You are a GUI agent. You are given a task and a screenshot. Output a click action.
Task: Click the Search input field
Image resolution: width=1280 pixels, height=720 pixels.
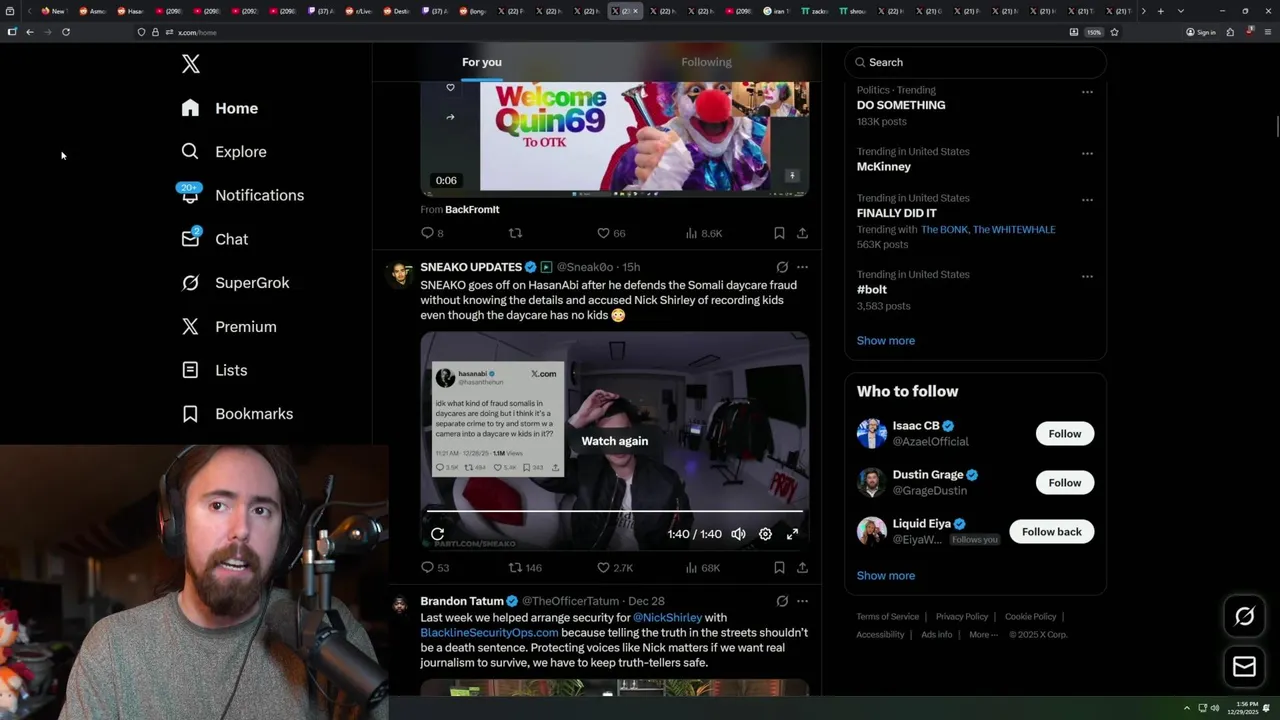pyautogui.click(x=975, y=62)
